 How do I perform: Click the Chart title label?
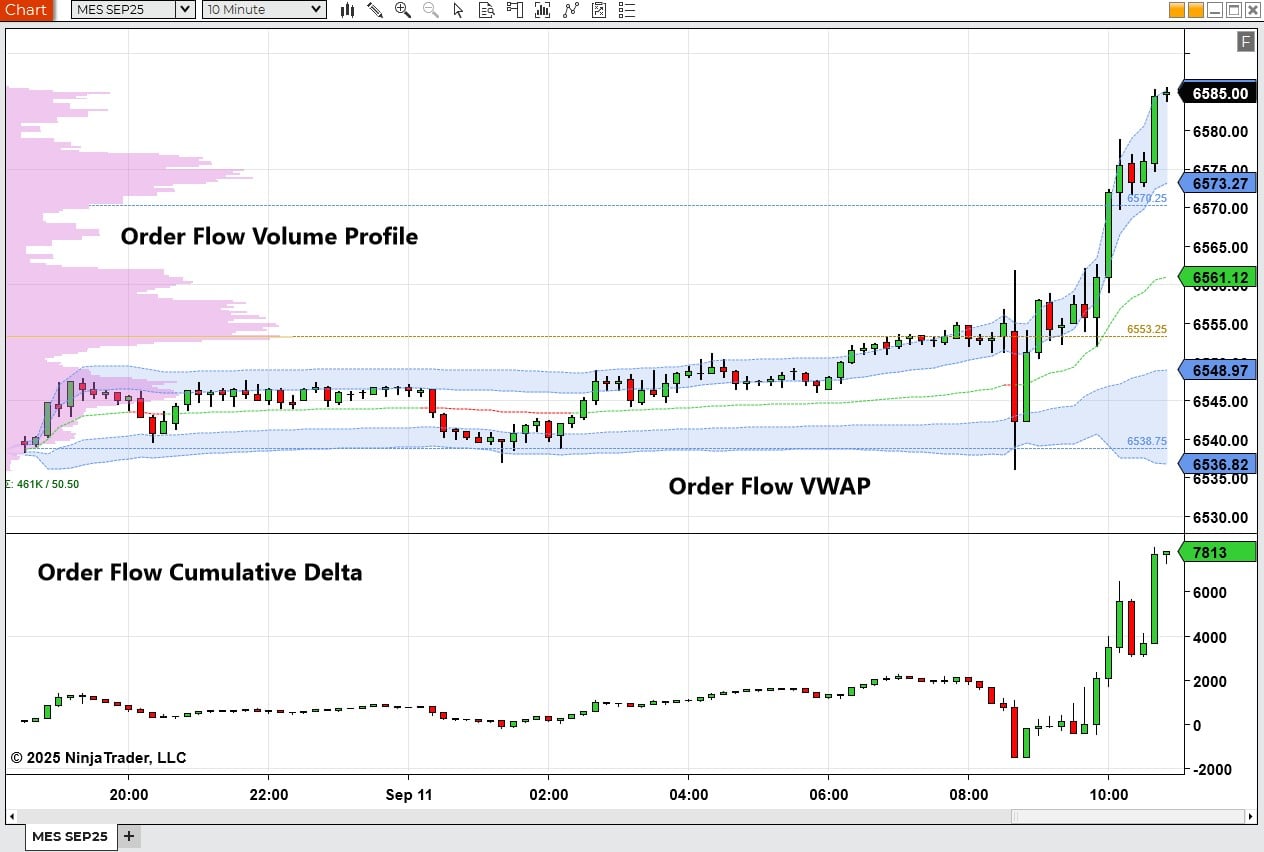pos(25,10)
